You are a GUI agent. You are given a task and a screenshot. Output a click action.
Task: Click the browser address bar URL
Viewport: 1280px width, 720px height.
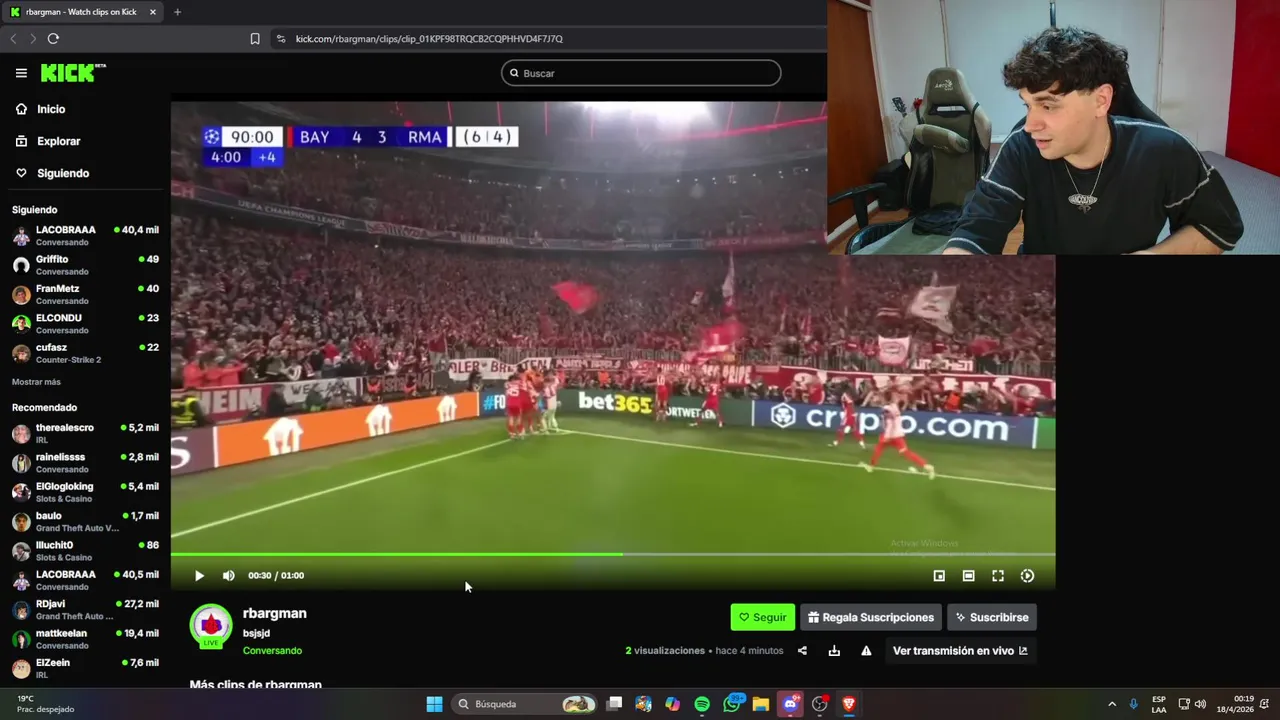(x=429, y=39)
